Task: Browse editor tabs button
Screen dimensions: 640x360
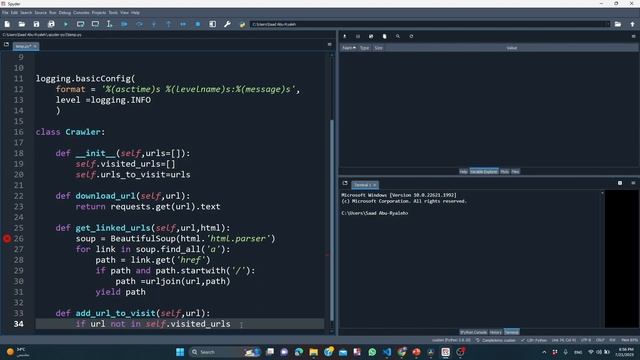Action: click(6, 44)
